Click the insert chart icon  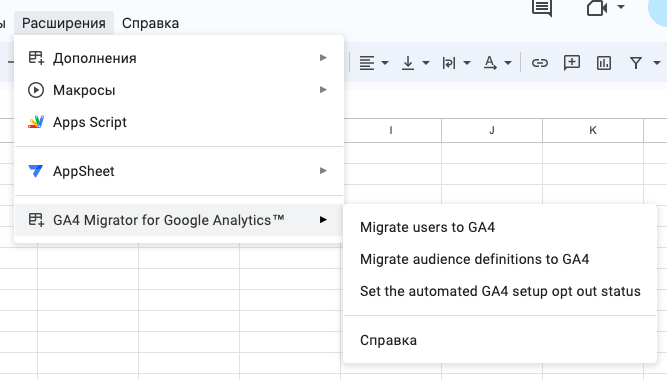(x=604, y=63)
